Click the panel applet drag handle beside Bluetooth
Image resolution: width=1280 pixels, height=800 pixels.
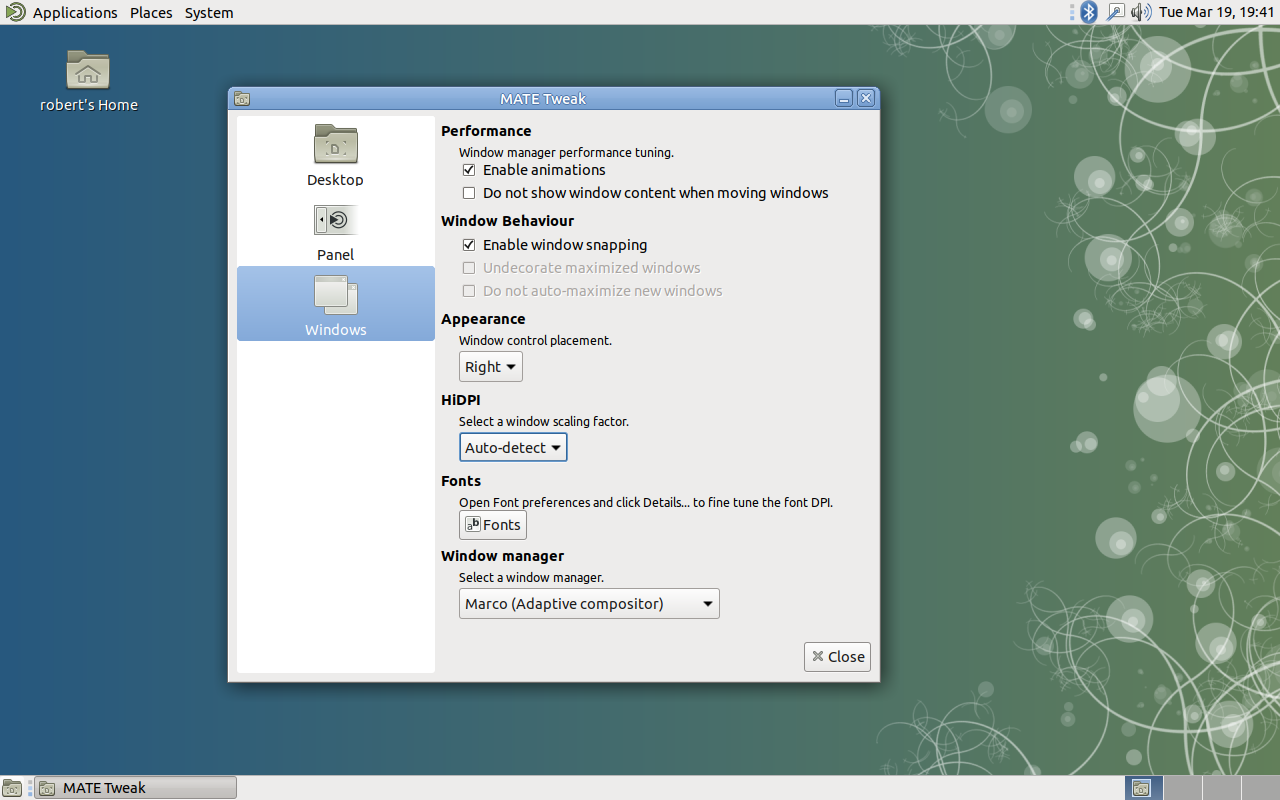point(1073,12)
